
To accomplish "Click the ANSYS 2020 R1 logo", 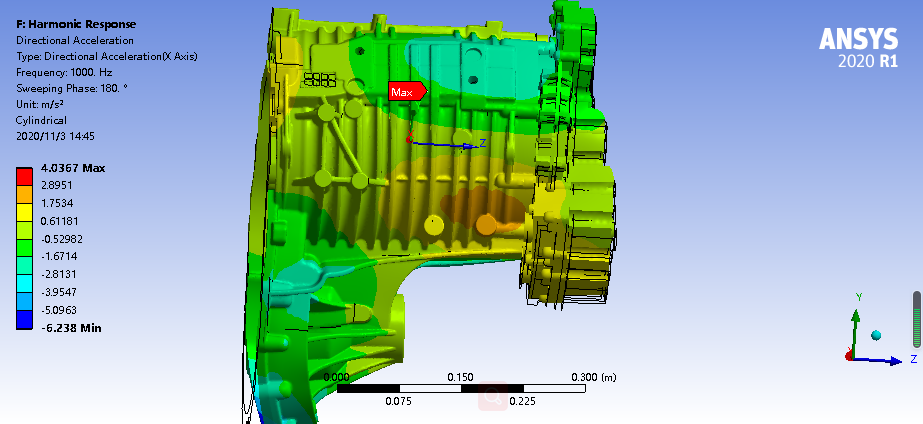I will click(858, 47).
